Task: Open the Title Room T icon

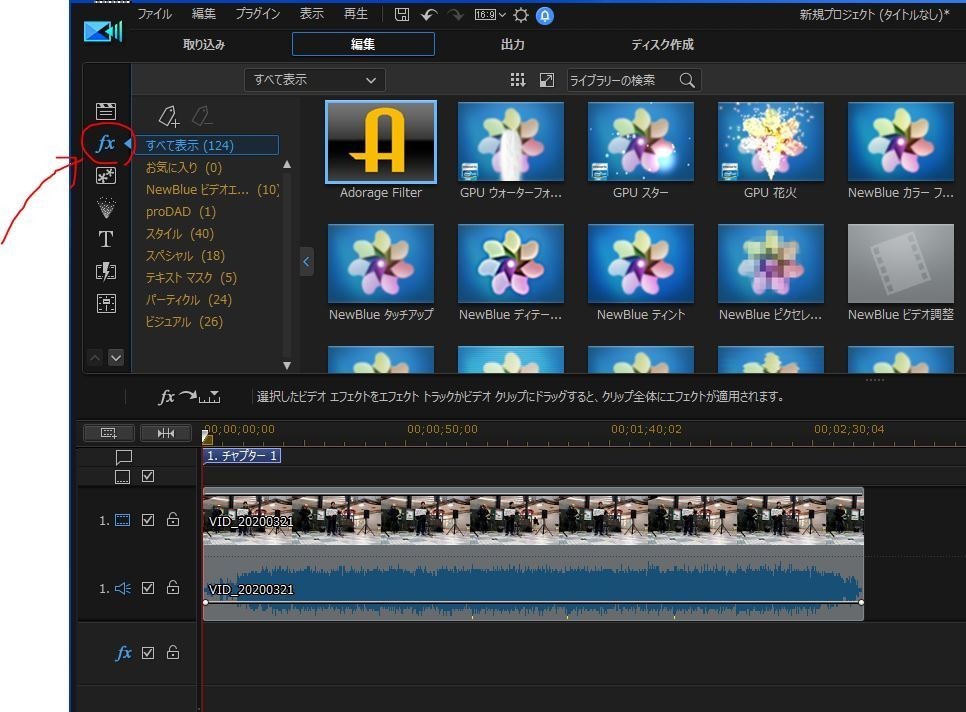Action: [x=106, y=239]
